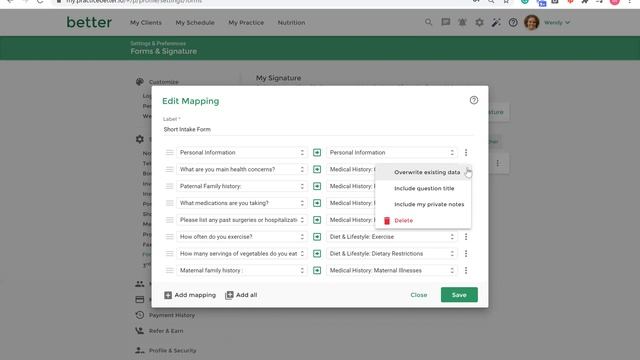Click drag handle for exercise row
Screen dimensions: 640x360
click(169, 237)
